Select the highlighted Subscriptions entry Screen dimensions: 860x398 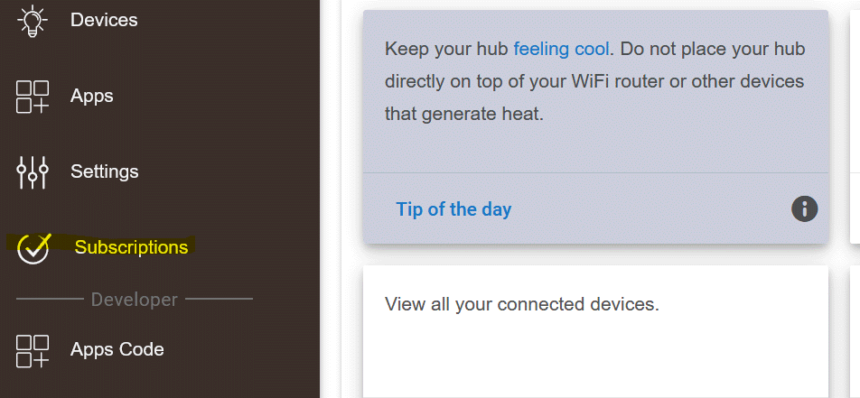click(x=131, y=247)
